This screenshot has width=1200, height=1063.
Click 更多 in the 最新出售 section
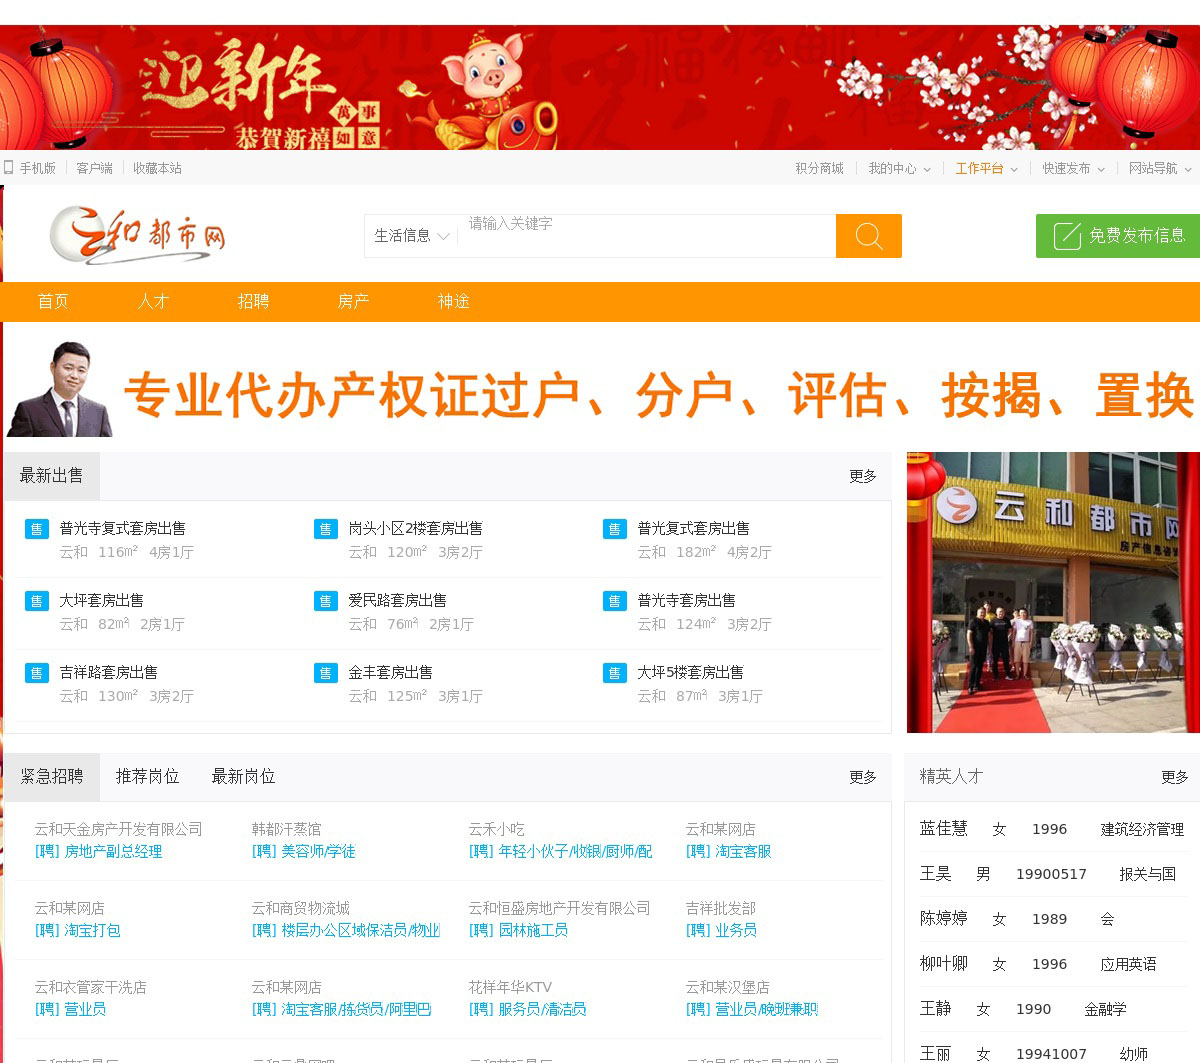point(863,477)
